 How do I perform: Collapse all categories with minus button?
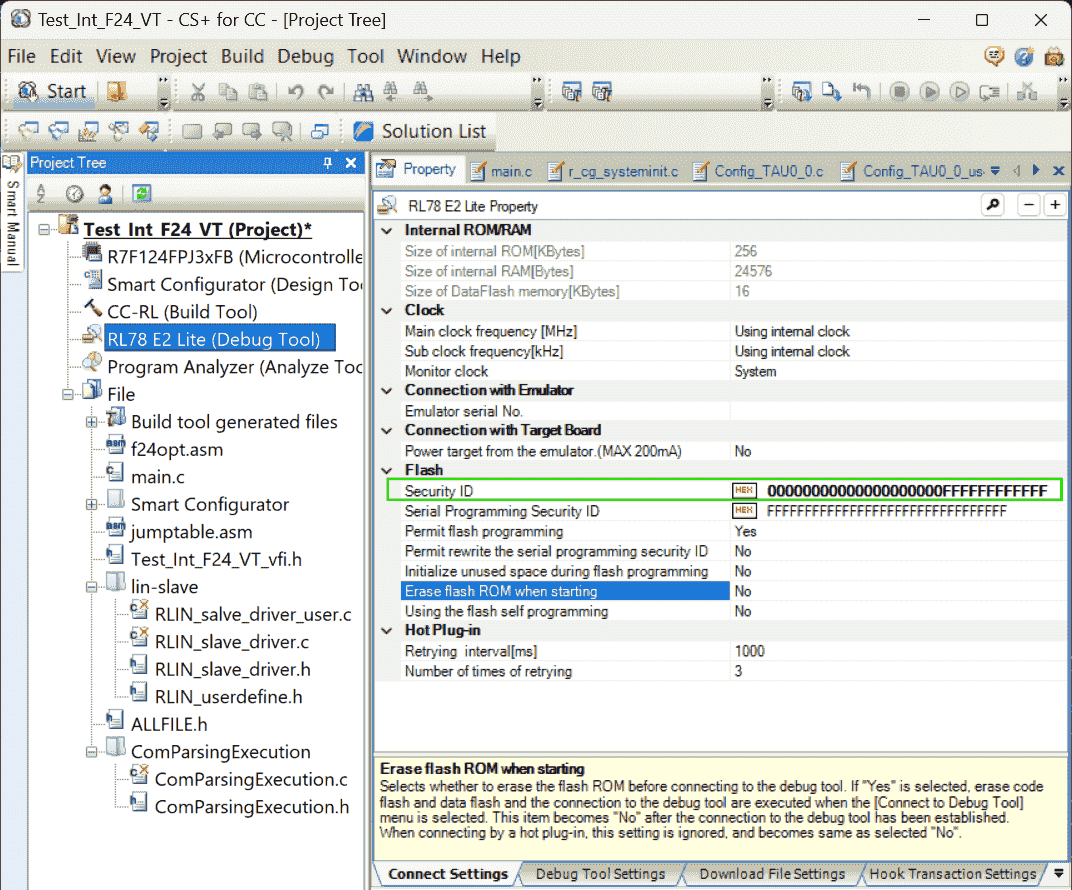coord(1029,205)
